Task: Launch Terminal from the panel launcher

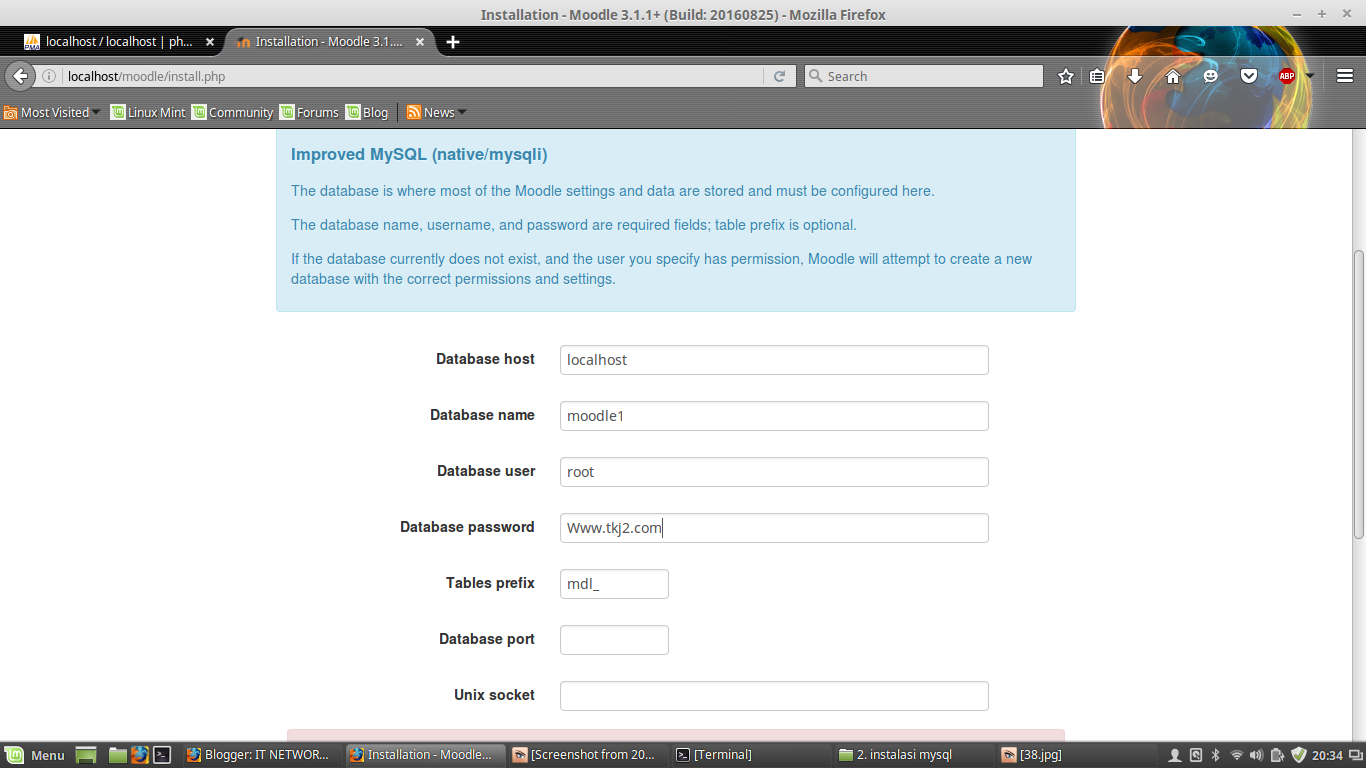Action: (x=162, y=755)
